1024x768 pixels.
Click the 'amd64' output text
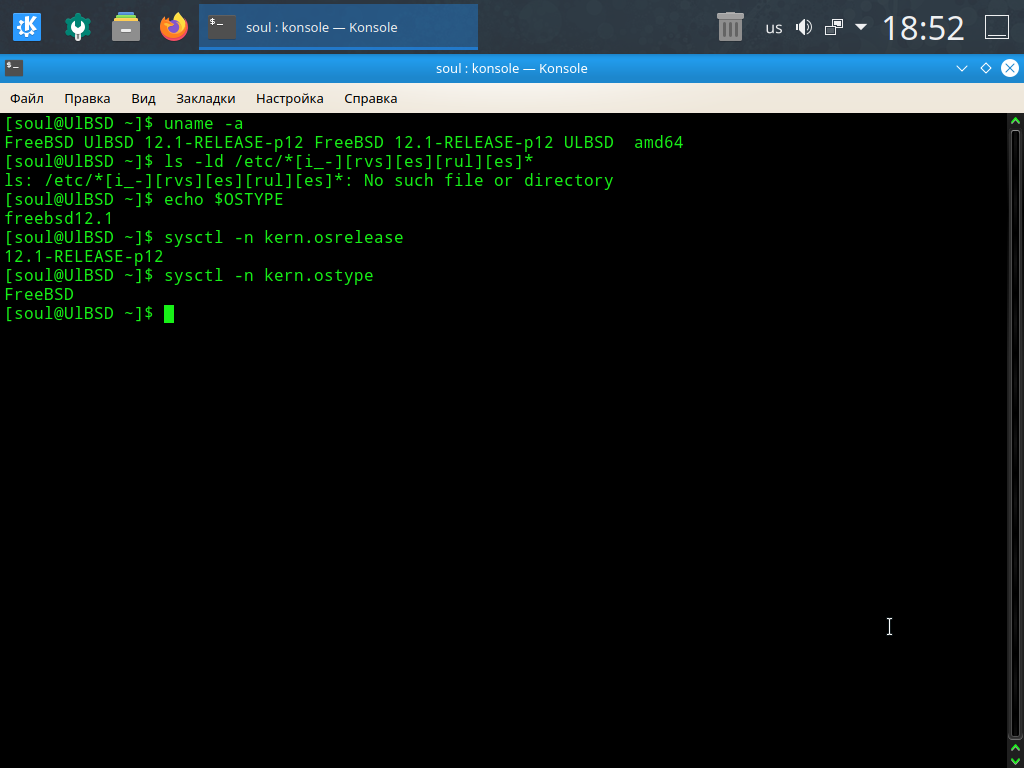click(658, 142)
